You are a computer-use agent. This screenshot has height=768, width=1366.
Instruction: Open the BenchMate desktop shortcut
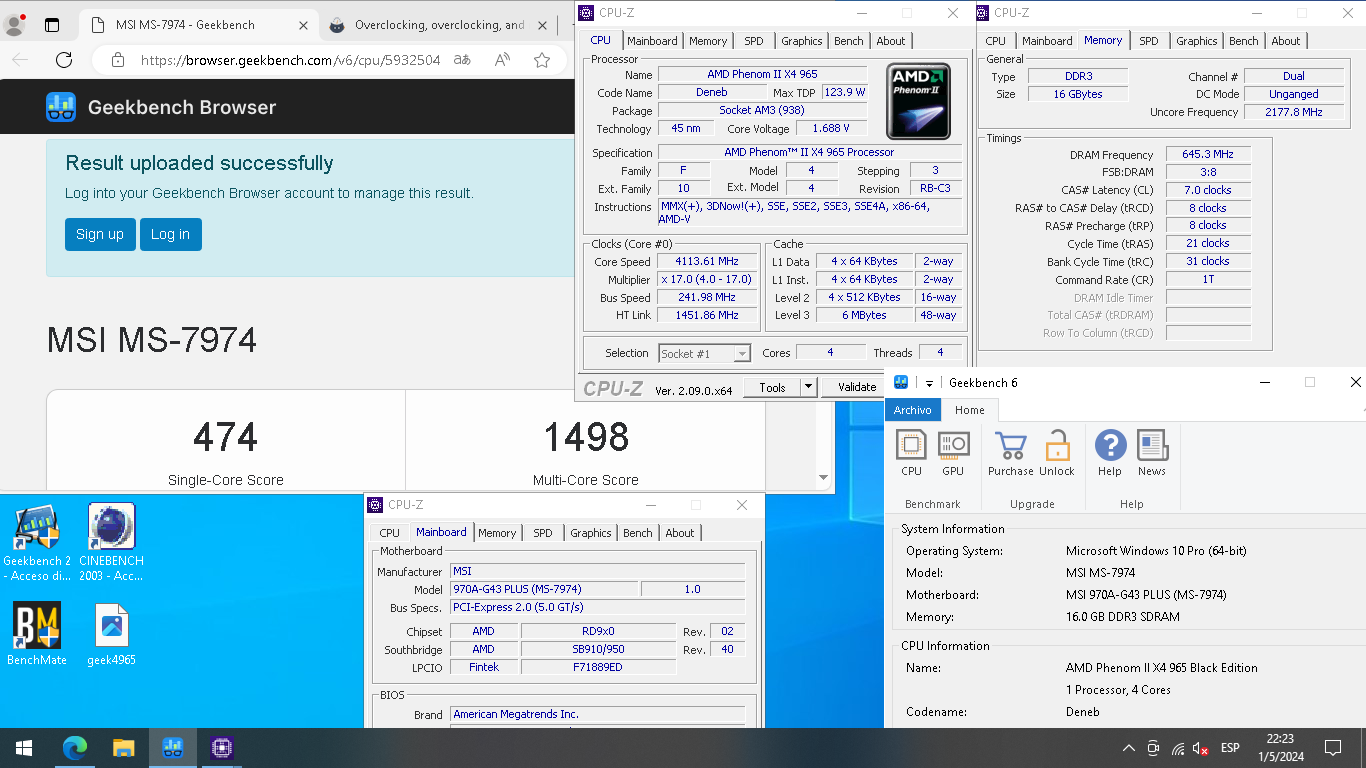(x=37, y=634)
